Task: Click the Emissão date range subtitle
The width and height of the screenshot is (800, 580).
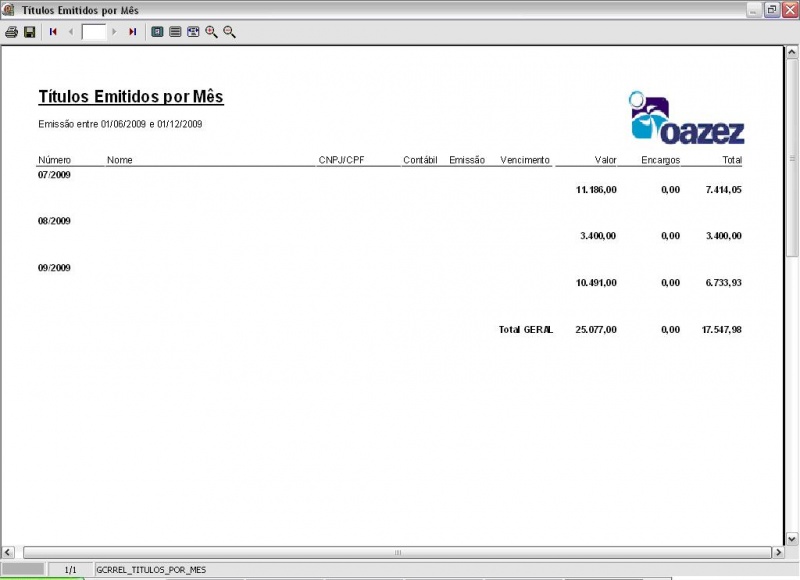Action: [120, 124]
